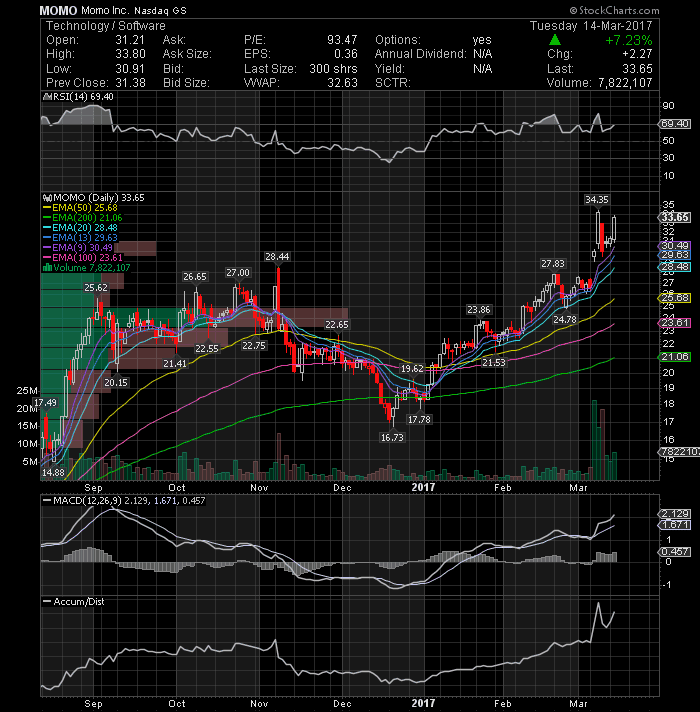Click the 22.65 December price label

pos(336,324)
